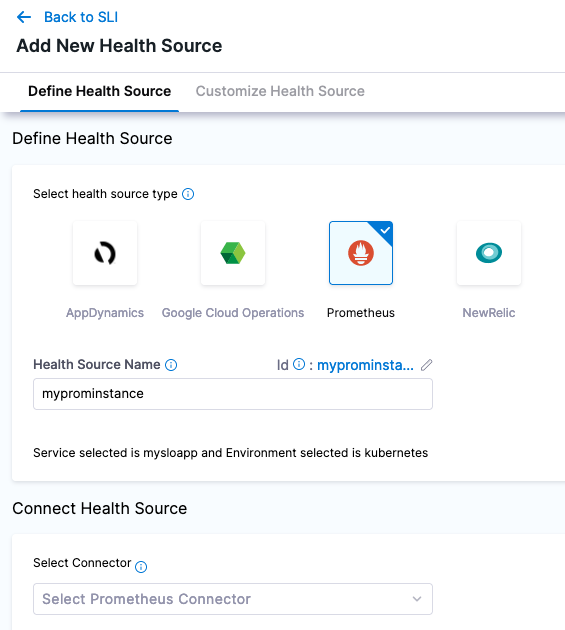
Task: Click the myprominsta... Id link text
Action: click(x=365, y=365)
